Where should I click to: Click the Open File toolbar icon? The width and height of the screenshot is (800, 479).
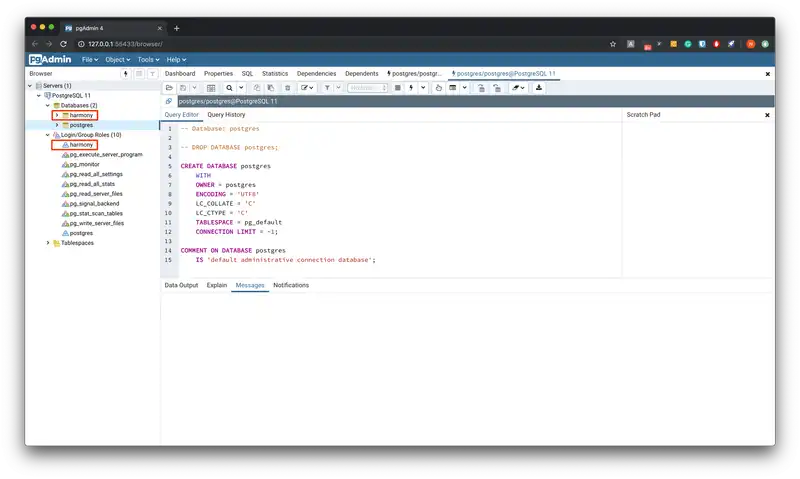[170, 88]
